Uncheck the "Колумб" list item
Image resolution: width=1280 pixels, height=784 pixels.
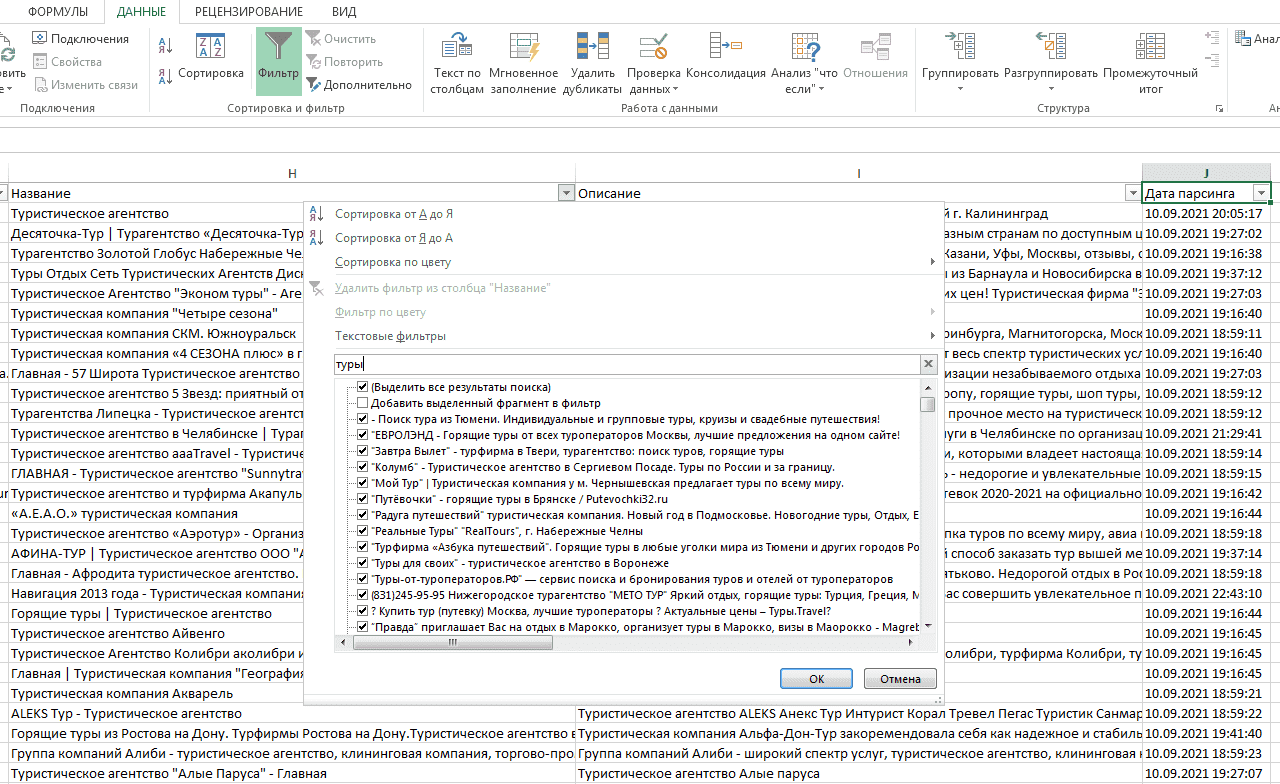[x=363, y=467]
